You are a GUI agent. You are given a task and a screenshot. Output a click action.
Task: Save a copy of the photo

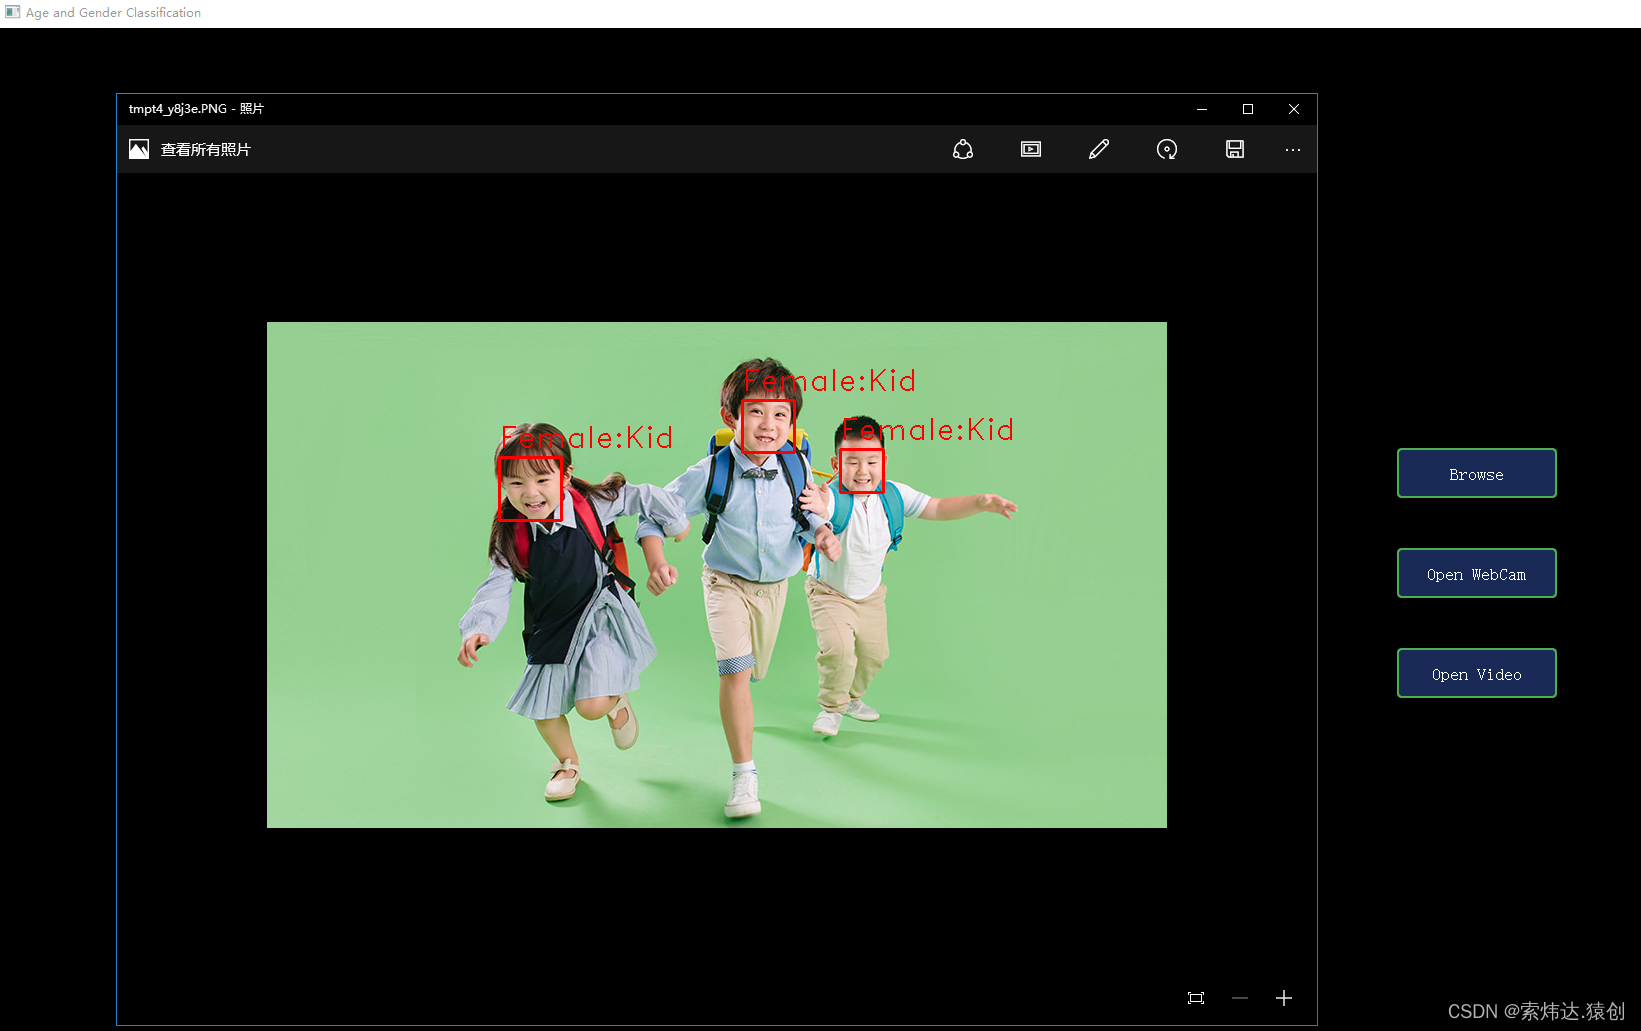pos(1235,148)
